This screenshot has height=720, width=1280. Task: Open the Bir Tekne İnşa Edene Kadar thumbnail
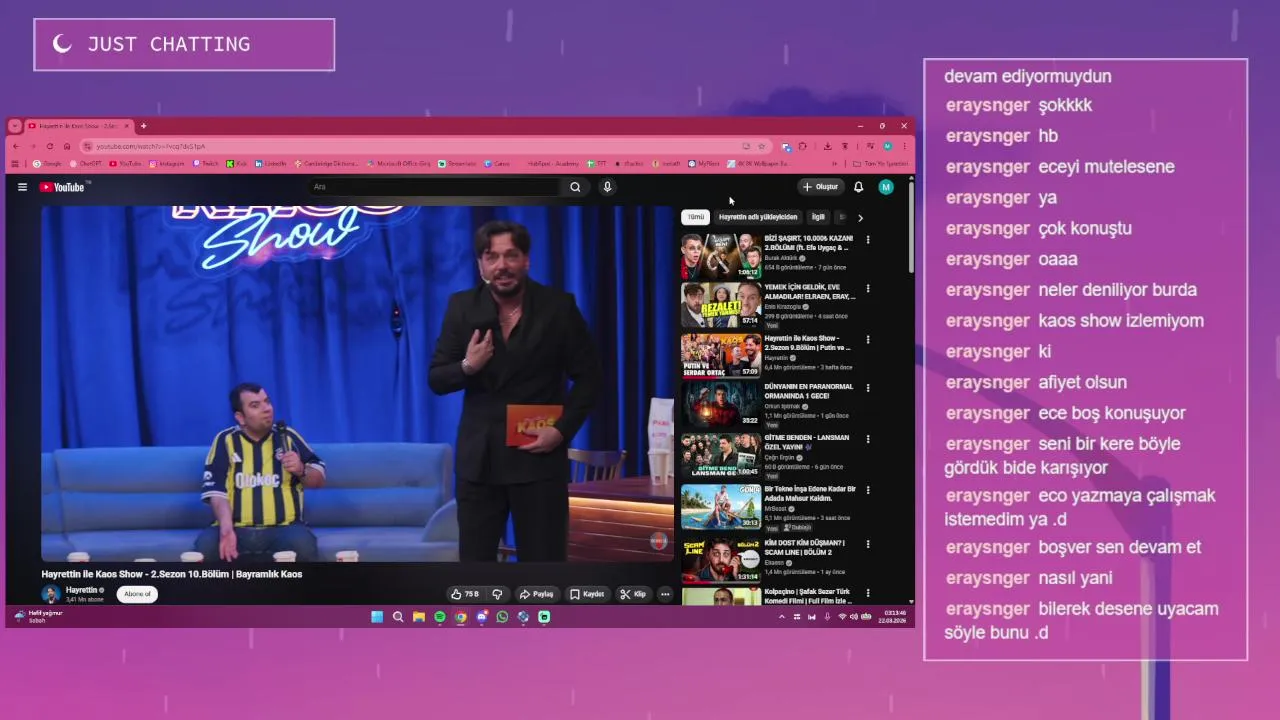(721, 507)
